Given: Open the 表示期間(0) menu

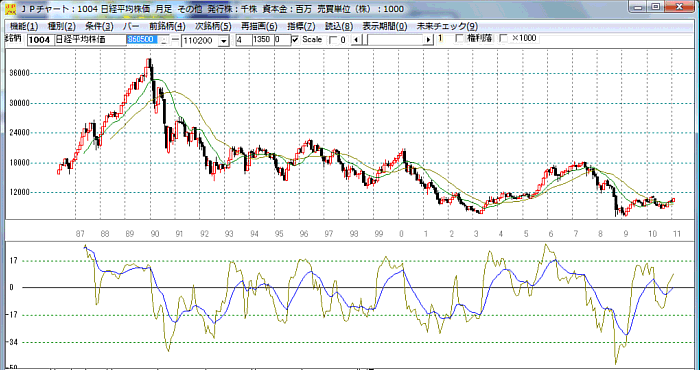Looking at the screenshot, I should [x=385, y=26].
